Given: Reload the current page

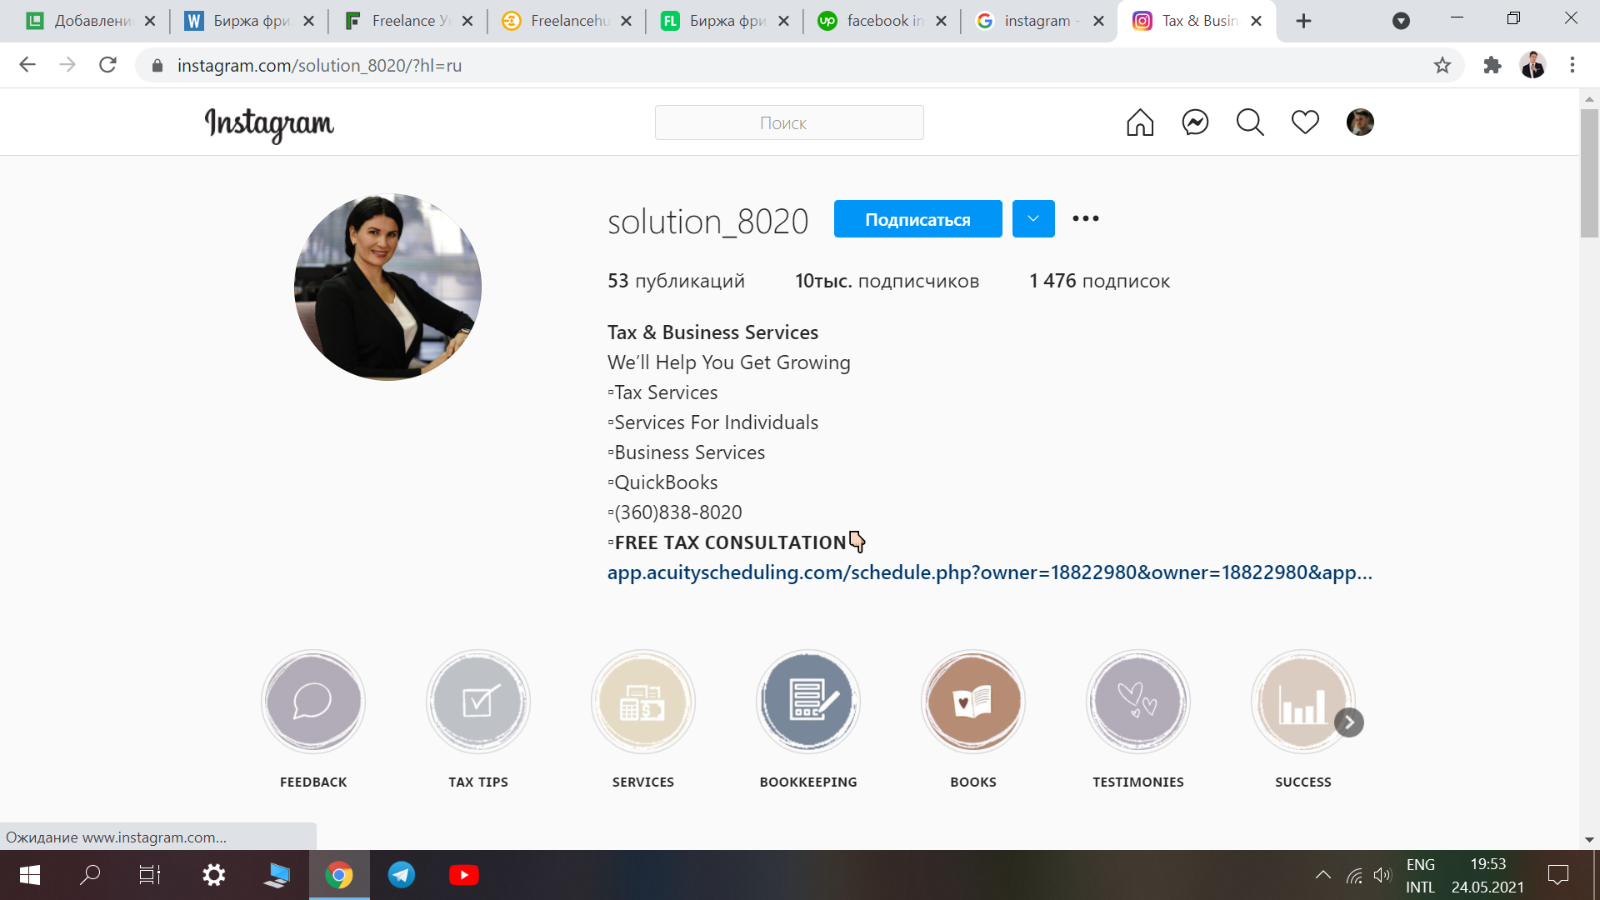Looking at the screenshot, I should (x=108, y=65).
